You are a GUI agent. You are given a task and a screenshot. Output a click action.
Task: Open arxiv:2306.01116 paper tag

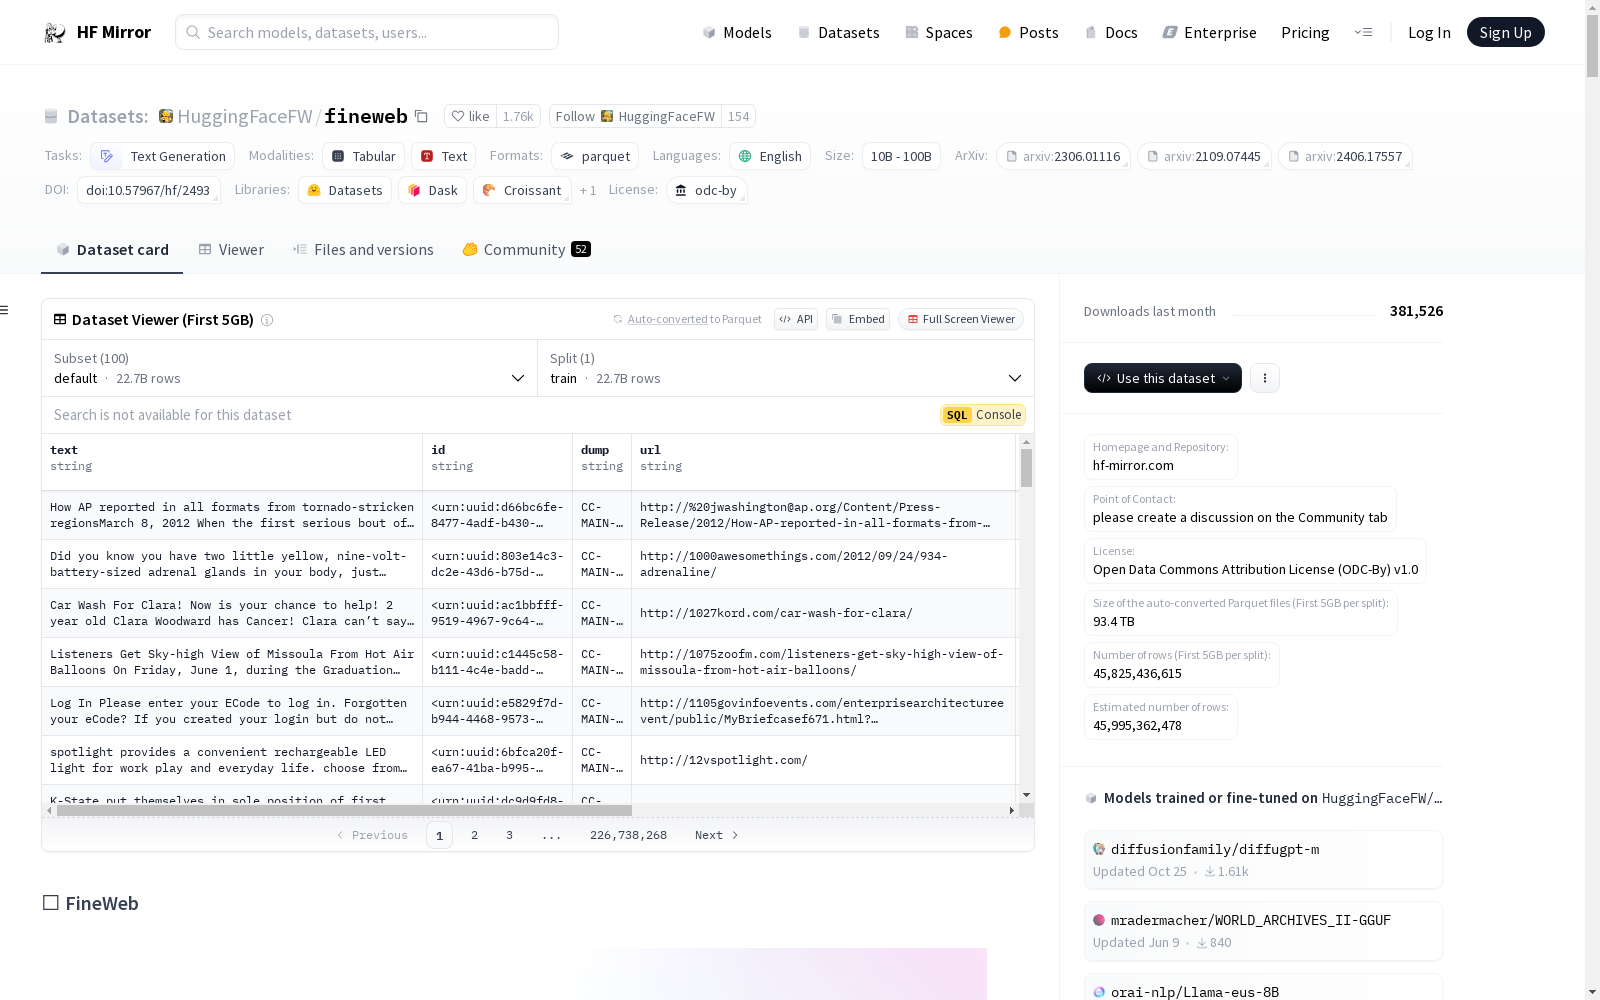point(1063,157)
